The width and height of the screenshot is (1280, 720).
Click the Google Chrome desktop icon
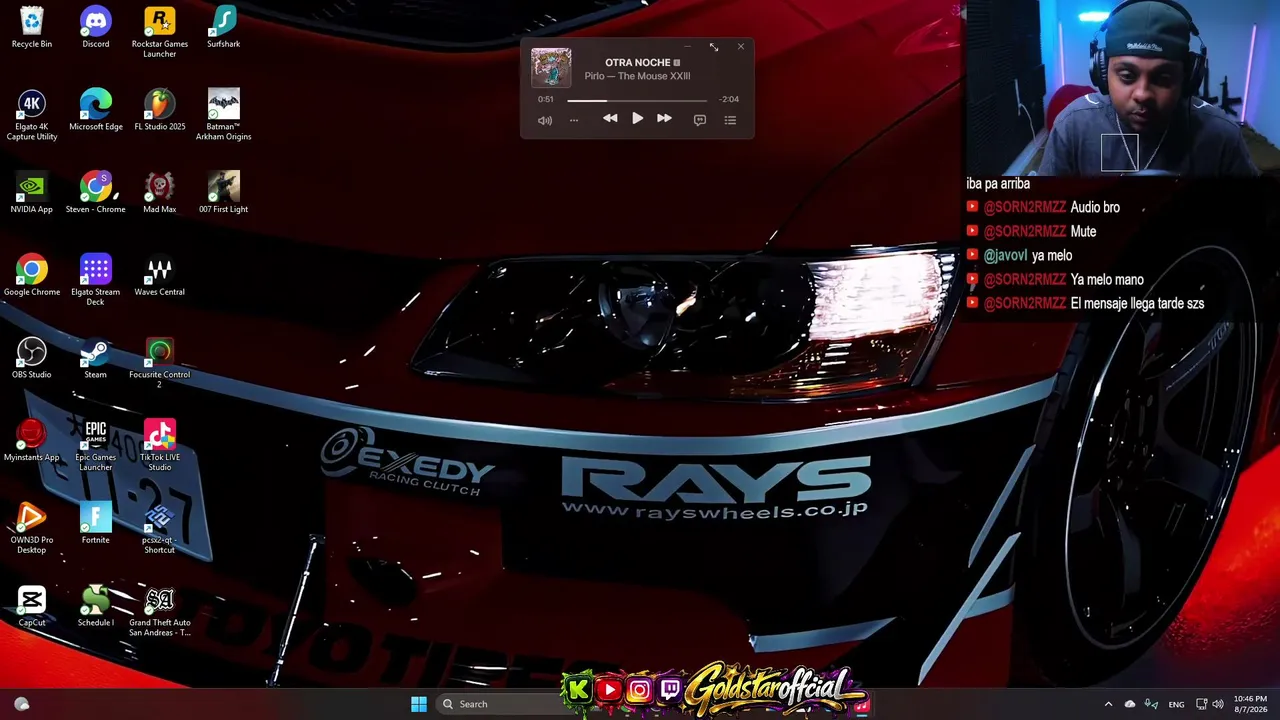click(x=32, y=276)
